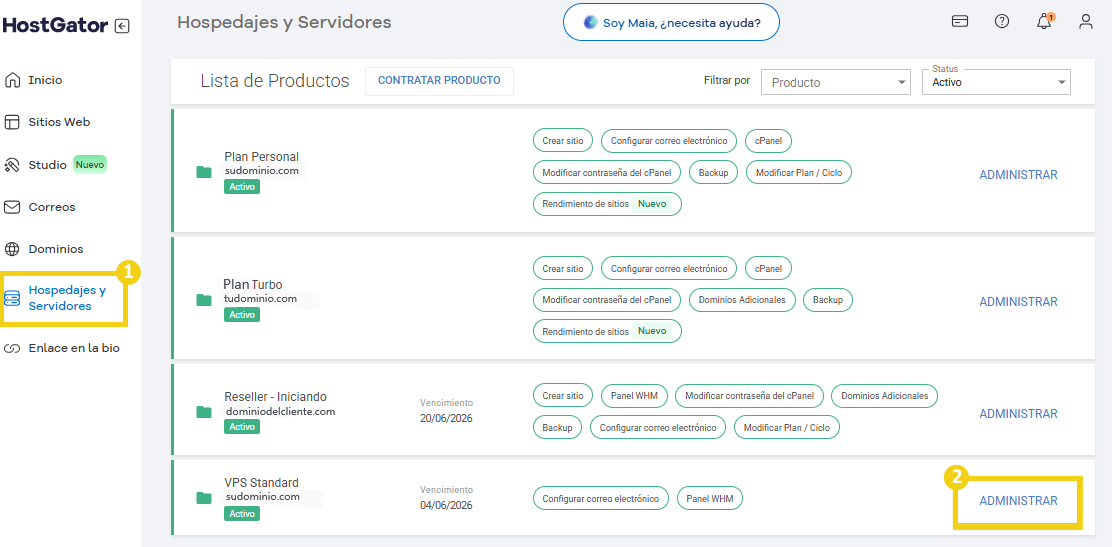Open the notifications bell icon
The width and height of the screenshot is (1112, 547).
pos(1044,22)
